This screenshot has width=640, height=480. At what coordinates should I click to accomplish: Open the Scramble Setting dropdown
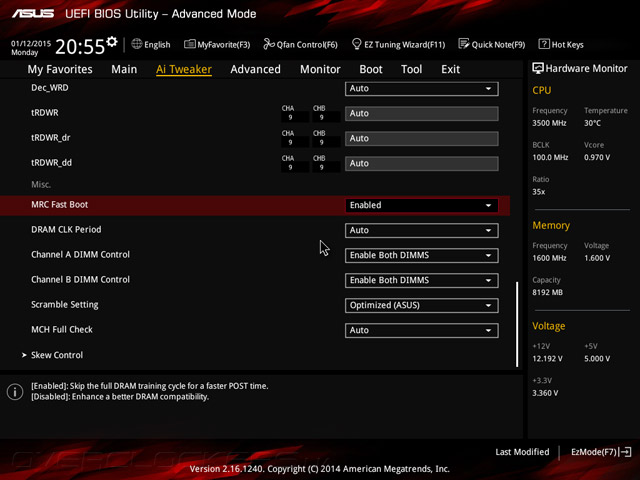click(422, 305)
